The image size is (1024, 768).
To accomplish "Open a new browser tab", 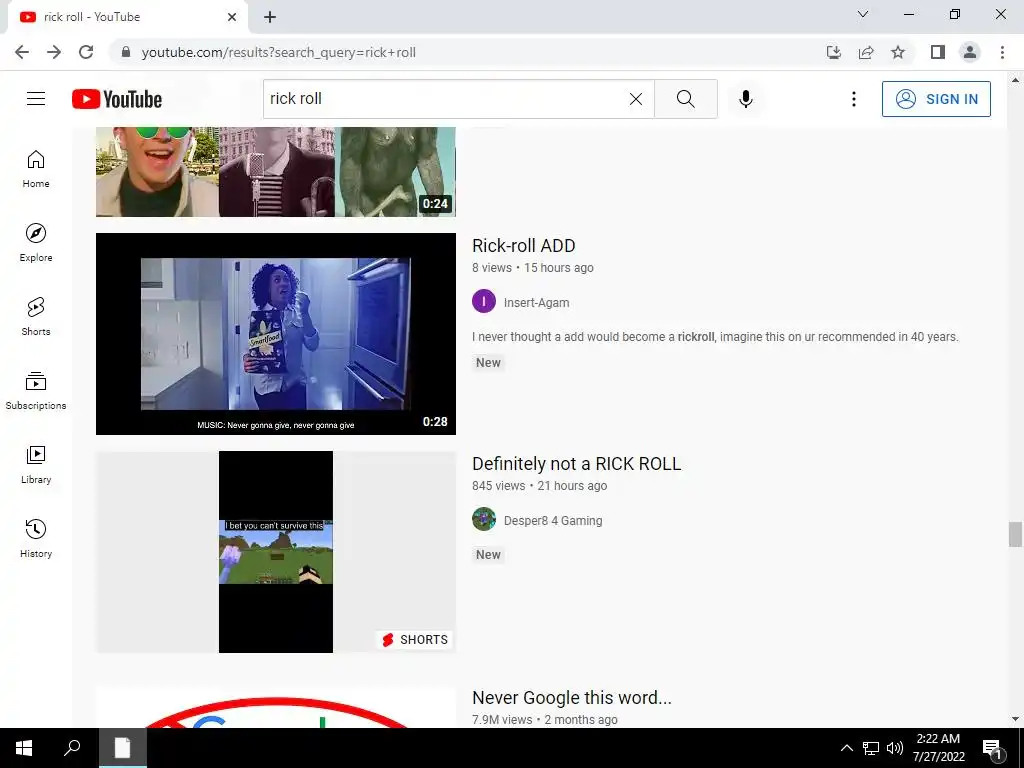I will pyautogui.click(x=270, y=17).
